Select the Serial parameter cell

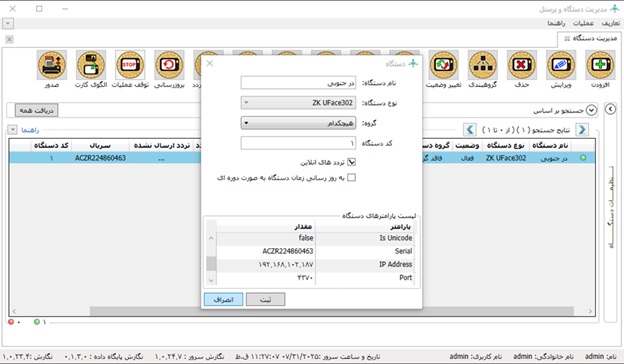coord(365,251)
